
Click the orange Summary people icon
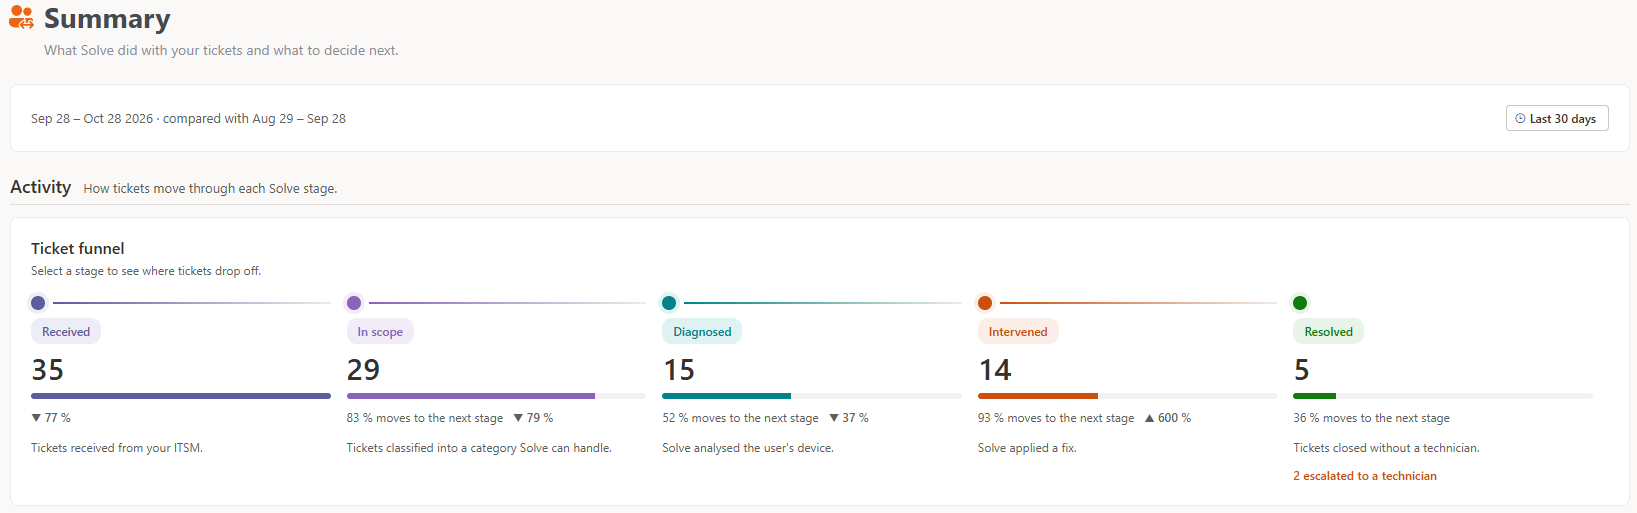pyautogui.click(x=21, y=18)
